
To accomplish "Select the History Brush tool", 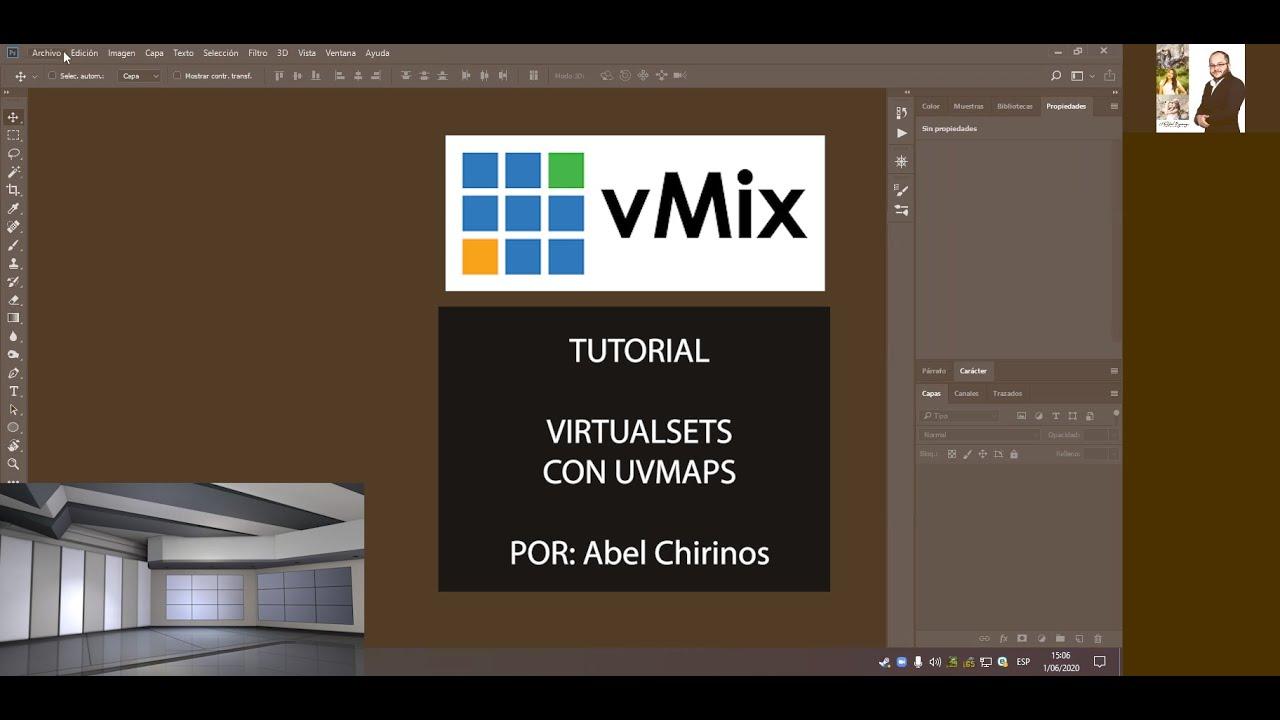I will click(x=14, y=282).
